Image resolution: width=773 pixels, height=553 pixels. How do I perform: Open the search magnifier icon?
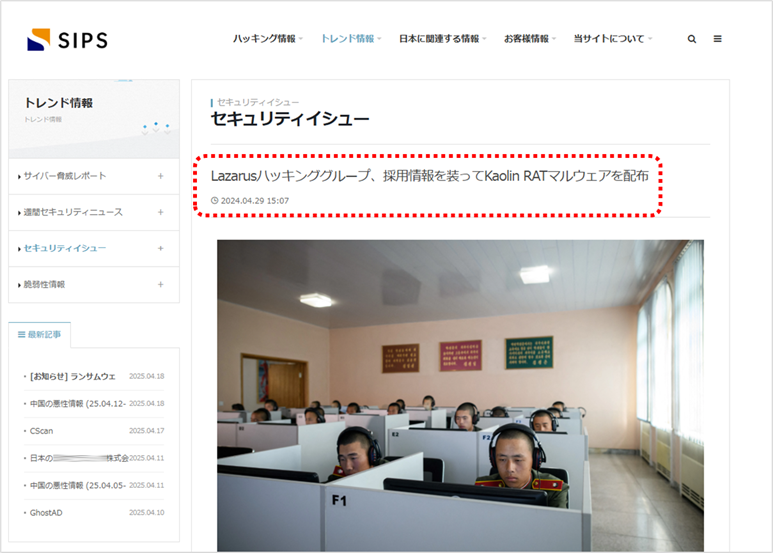click(692, 39)
